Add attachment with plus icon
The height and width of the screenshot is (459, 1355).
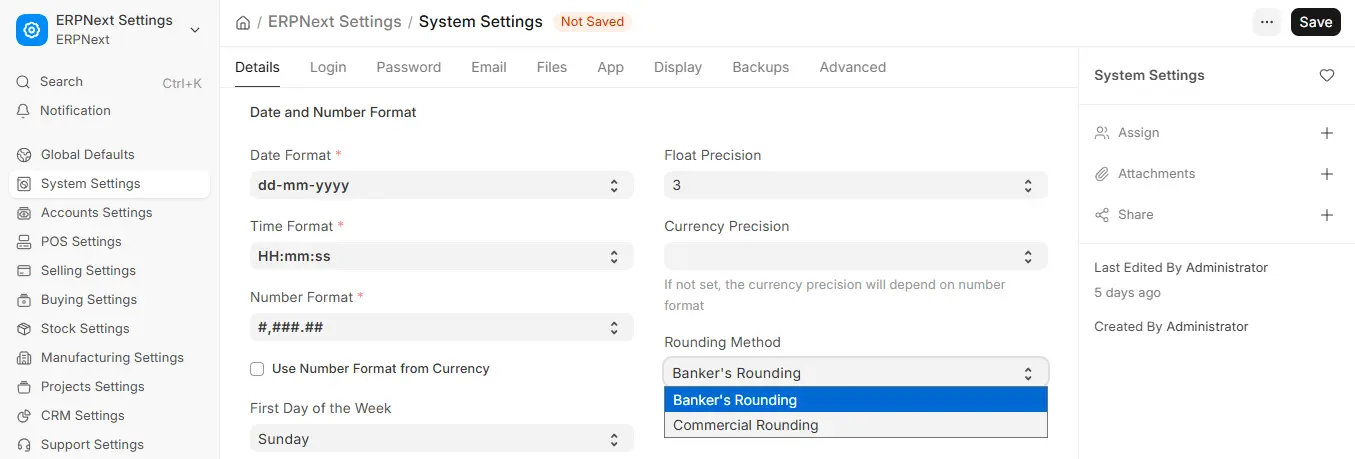click(1327, 174)
